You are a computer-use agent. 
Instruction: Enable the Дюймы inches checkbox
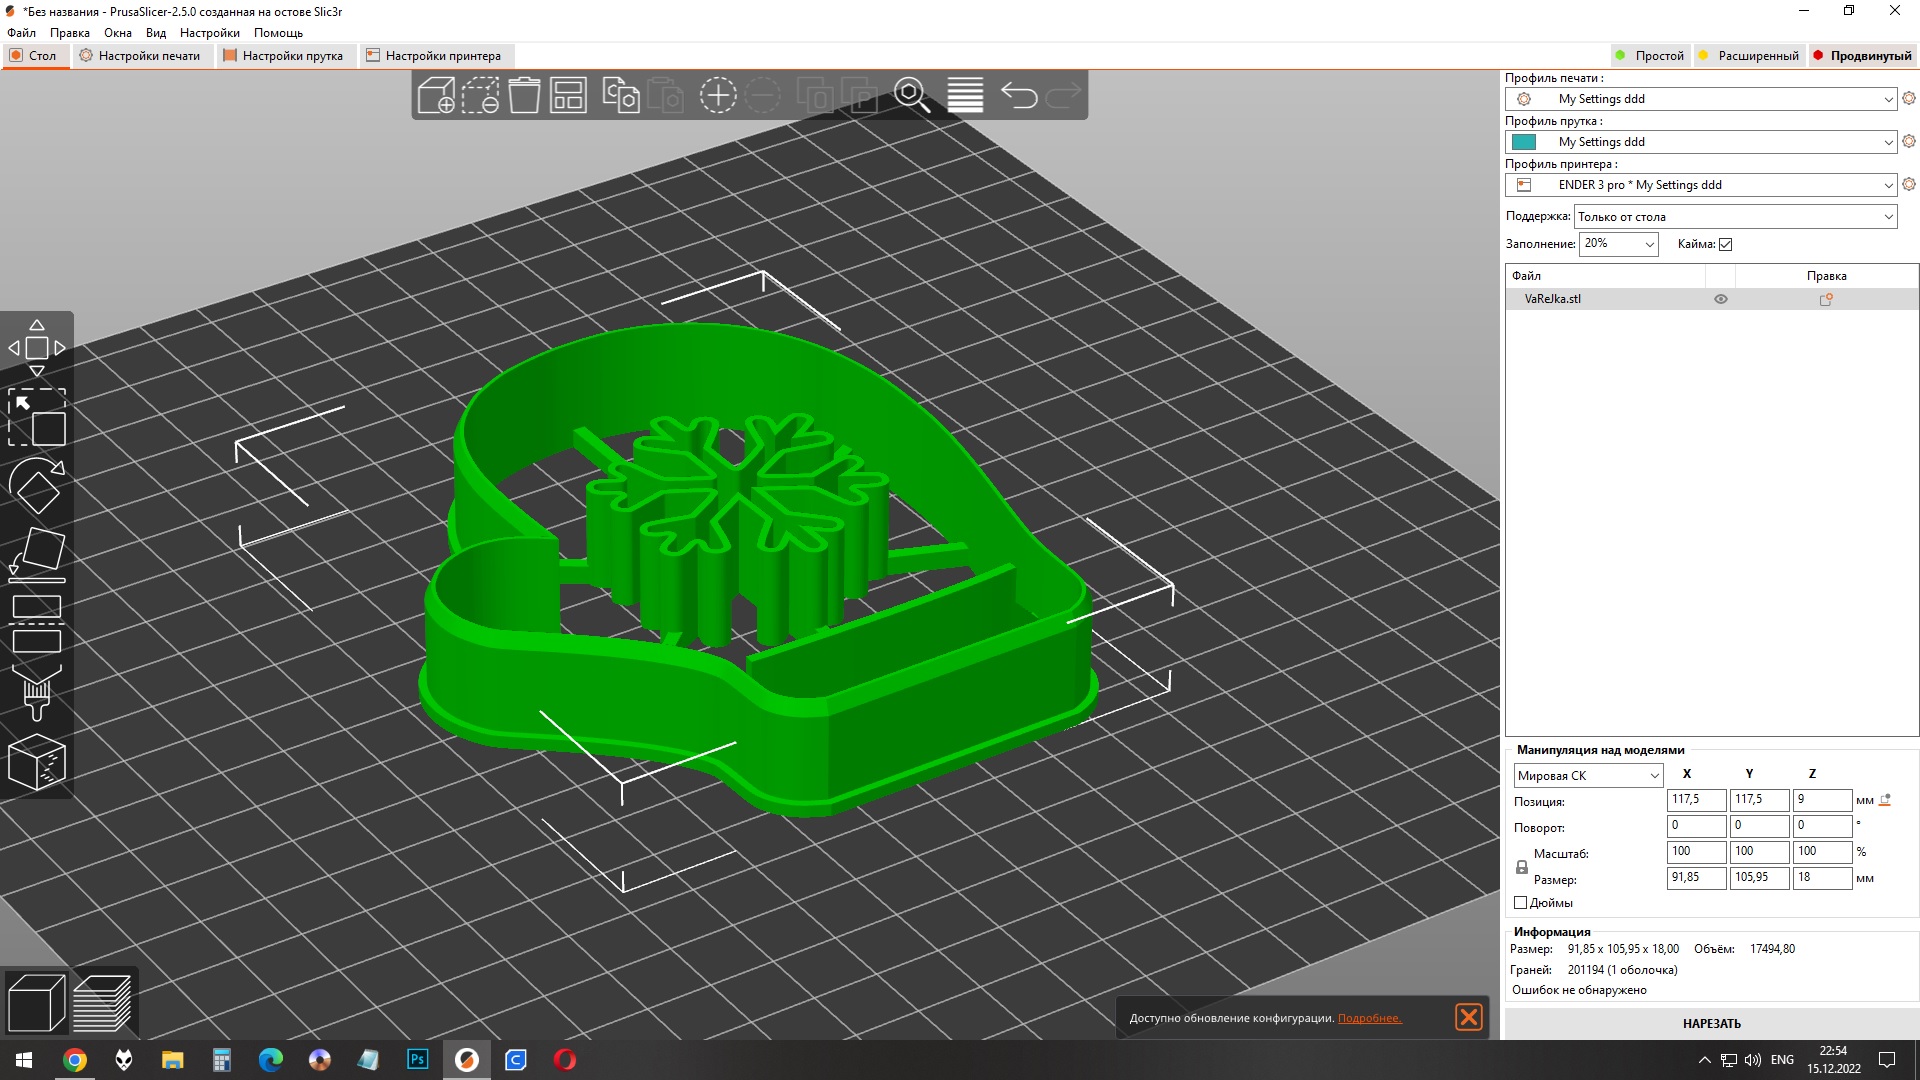[1520, 903]
